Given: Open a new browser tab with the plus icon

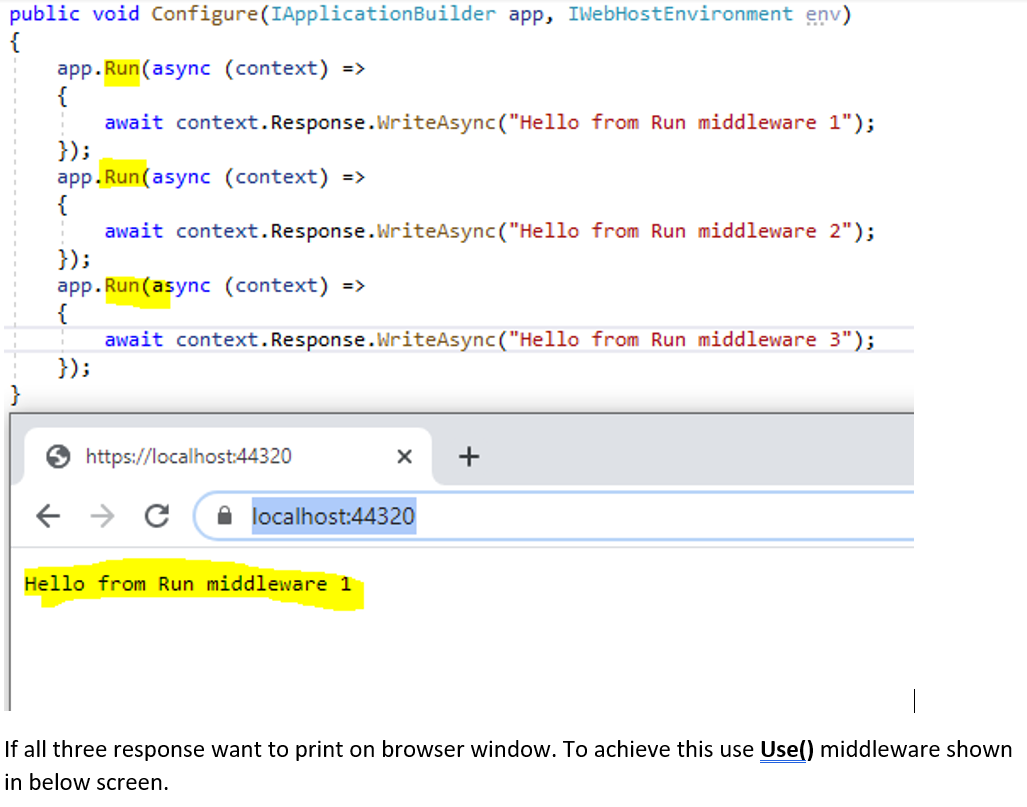Looking at the screenshot, I should click(468, 455).
